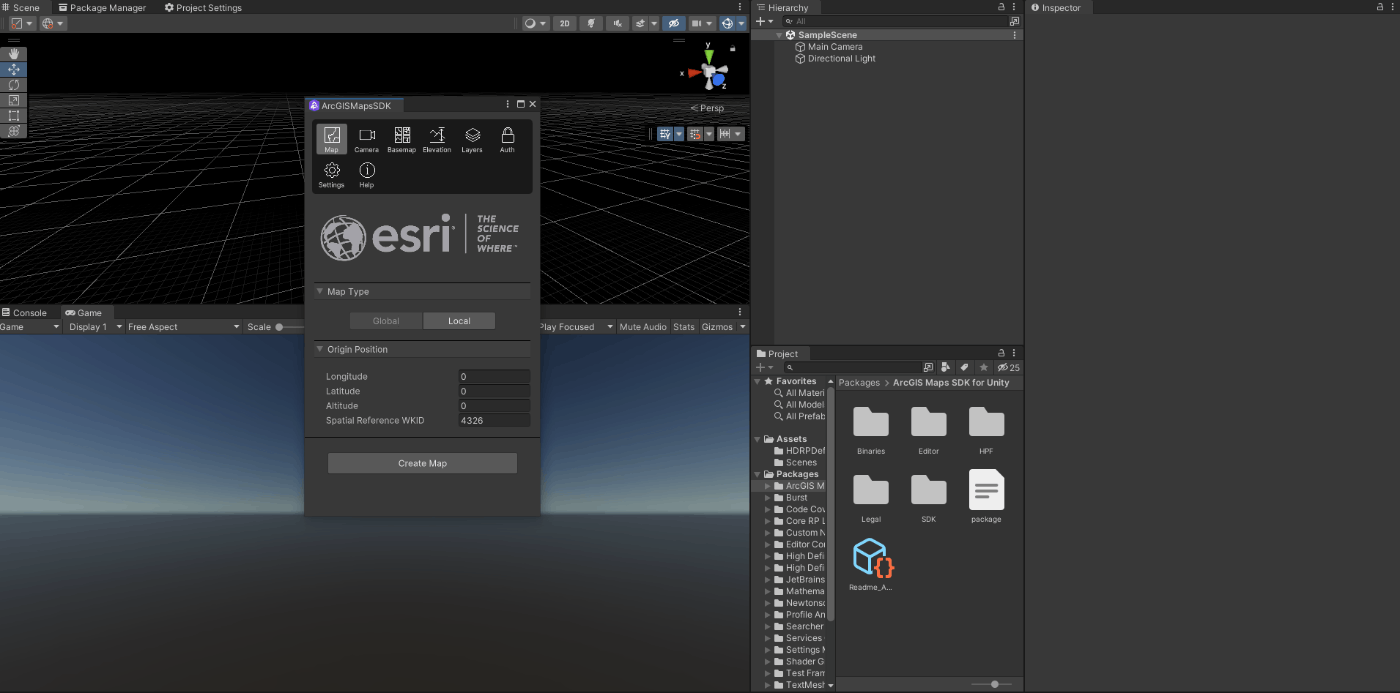Select the Rect tool
The width and height of the screenshot is (1400, 693).
click(x=14, y=116)
